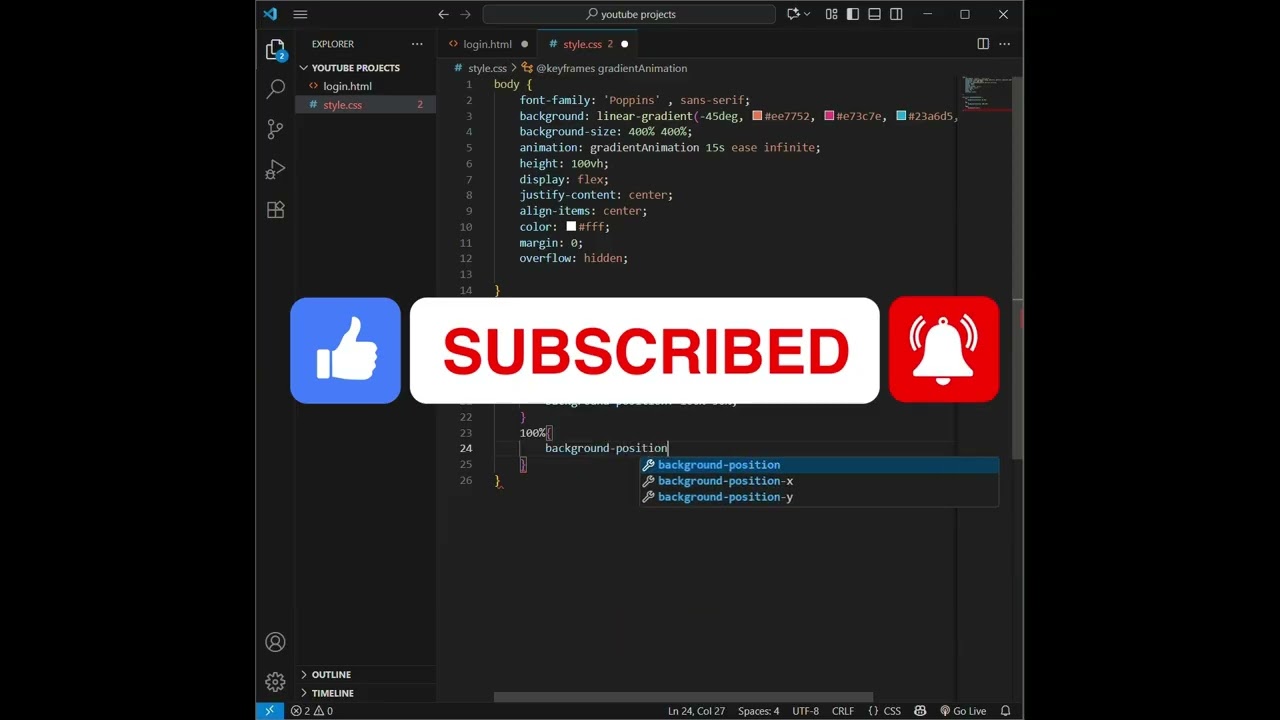Split the editor to the right
This screenshot has width=1280, height=720.
(983, 44)
